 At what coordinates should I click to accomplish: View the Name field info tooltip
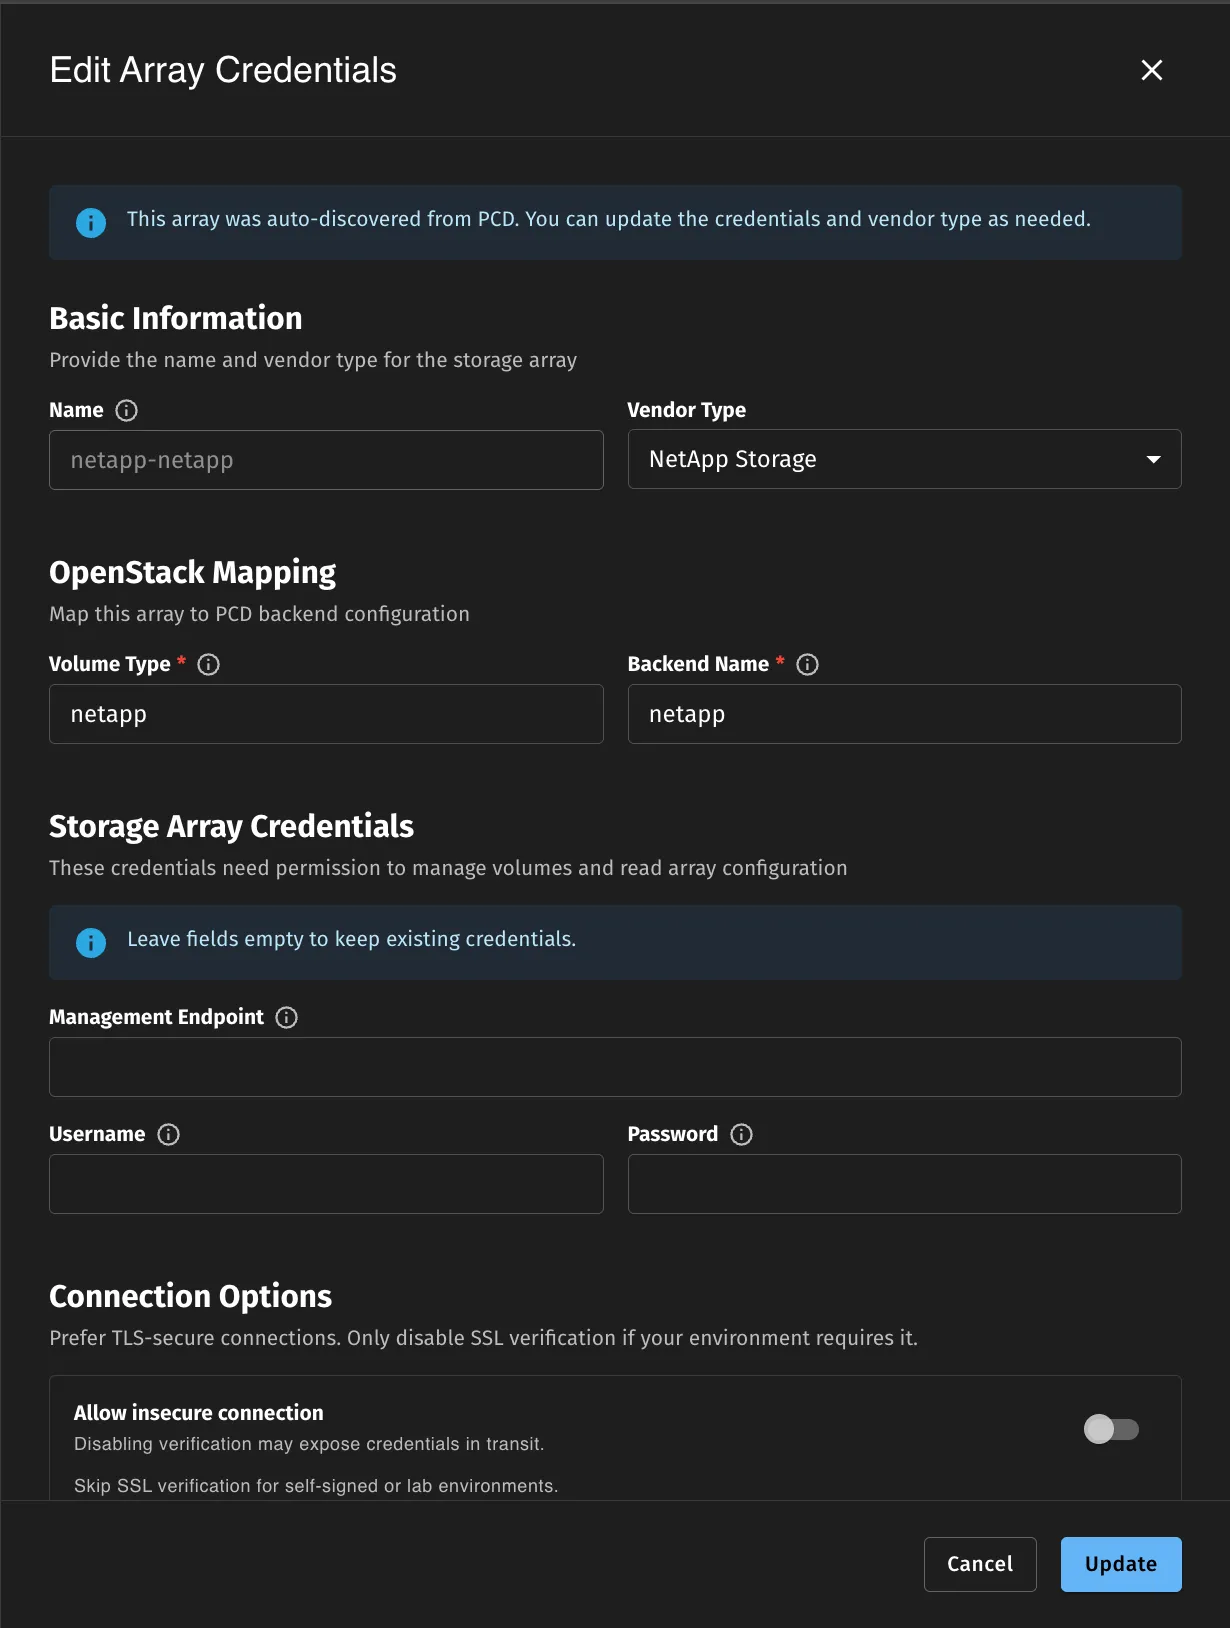(x=126, y=409)
